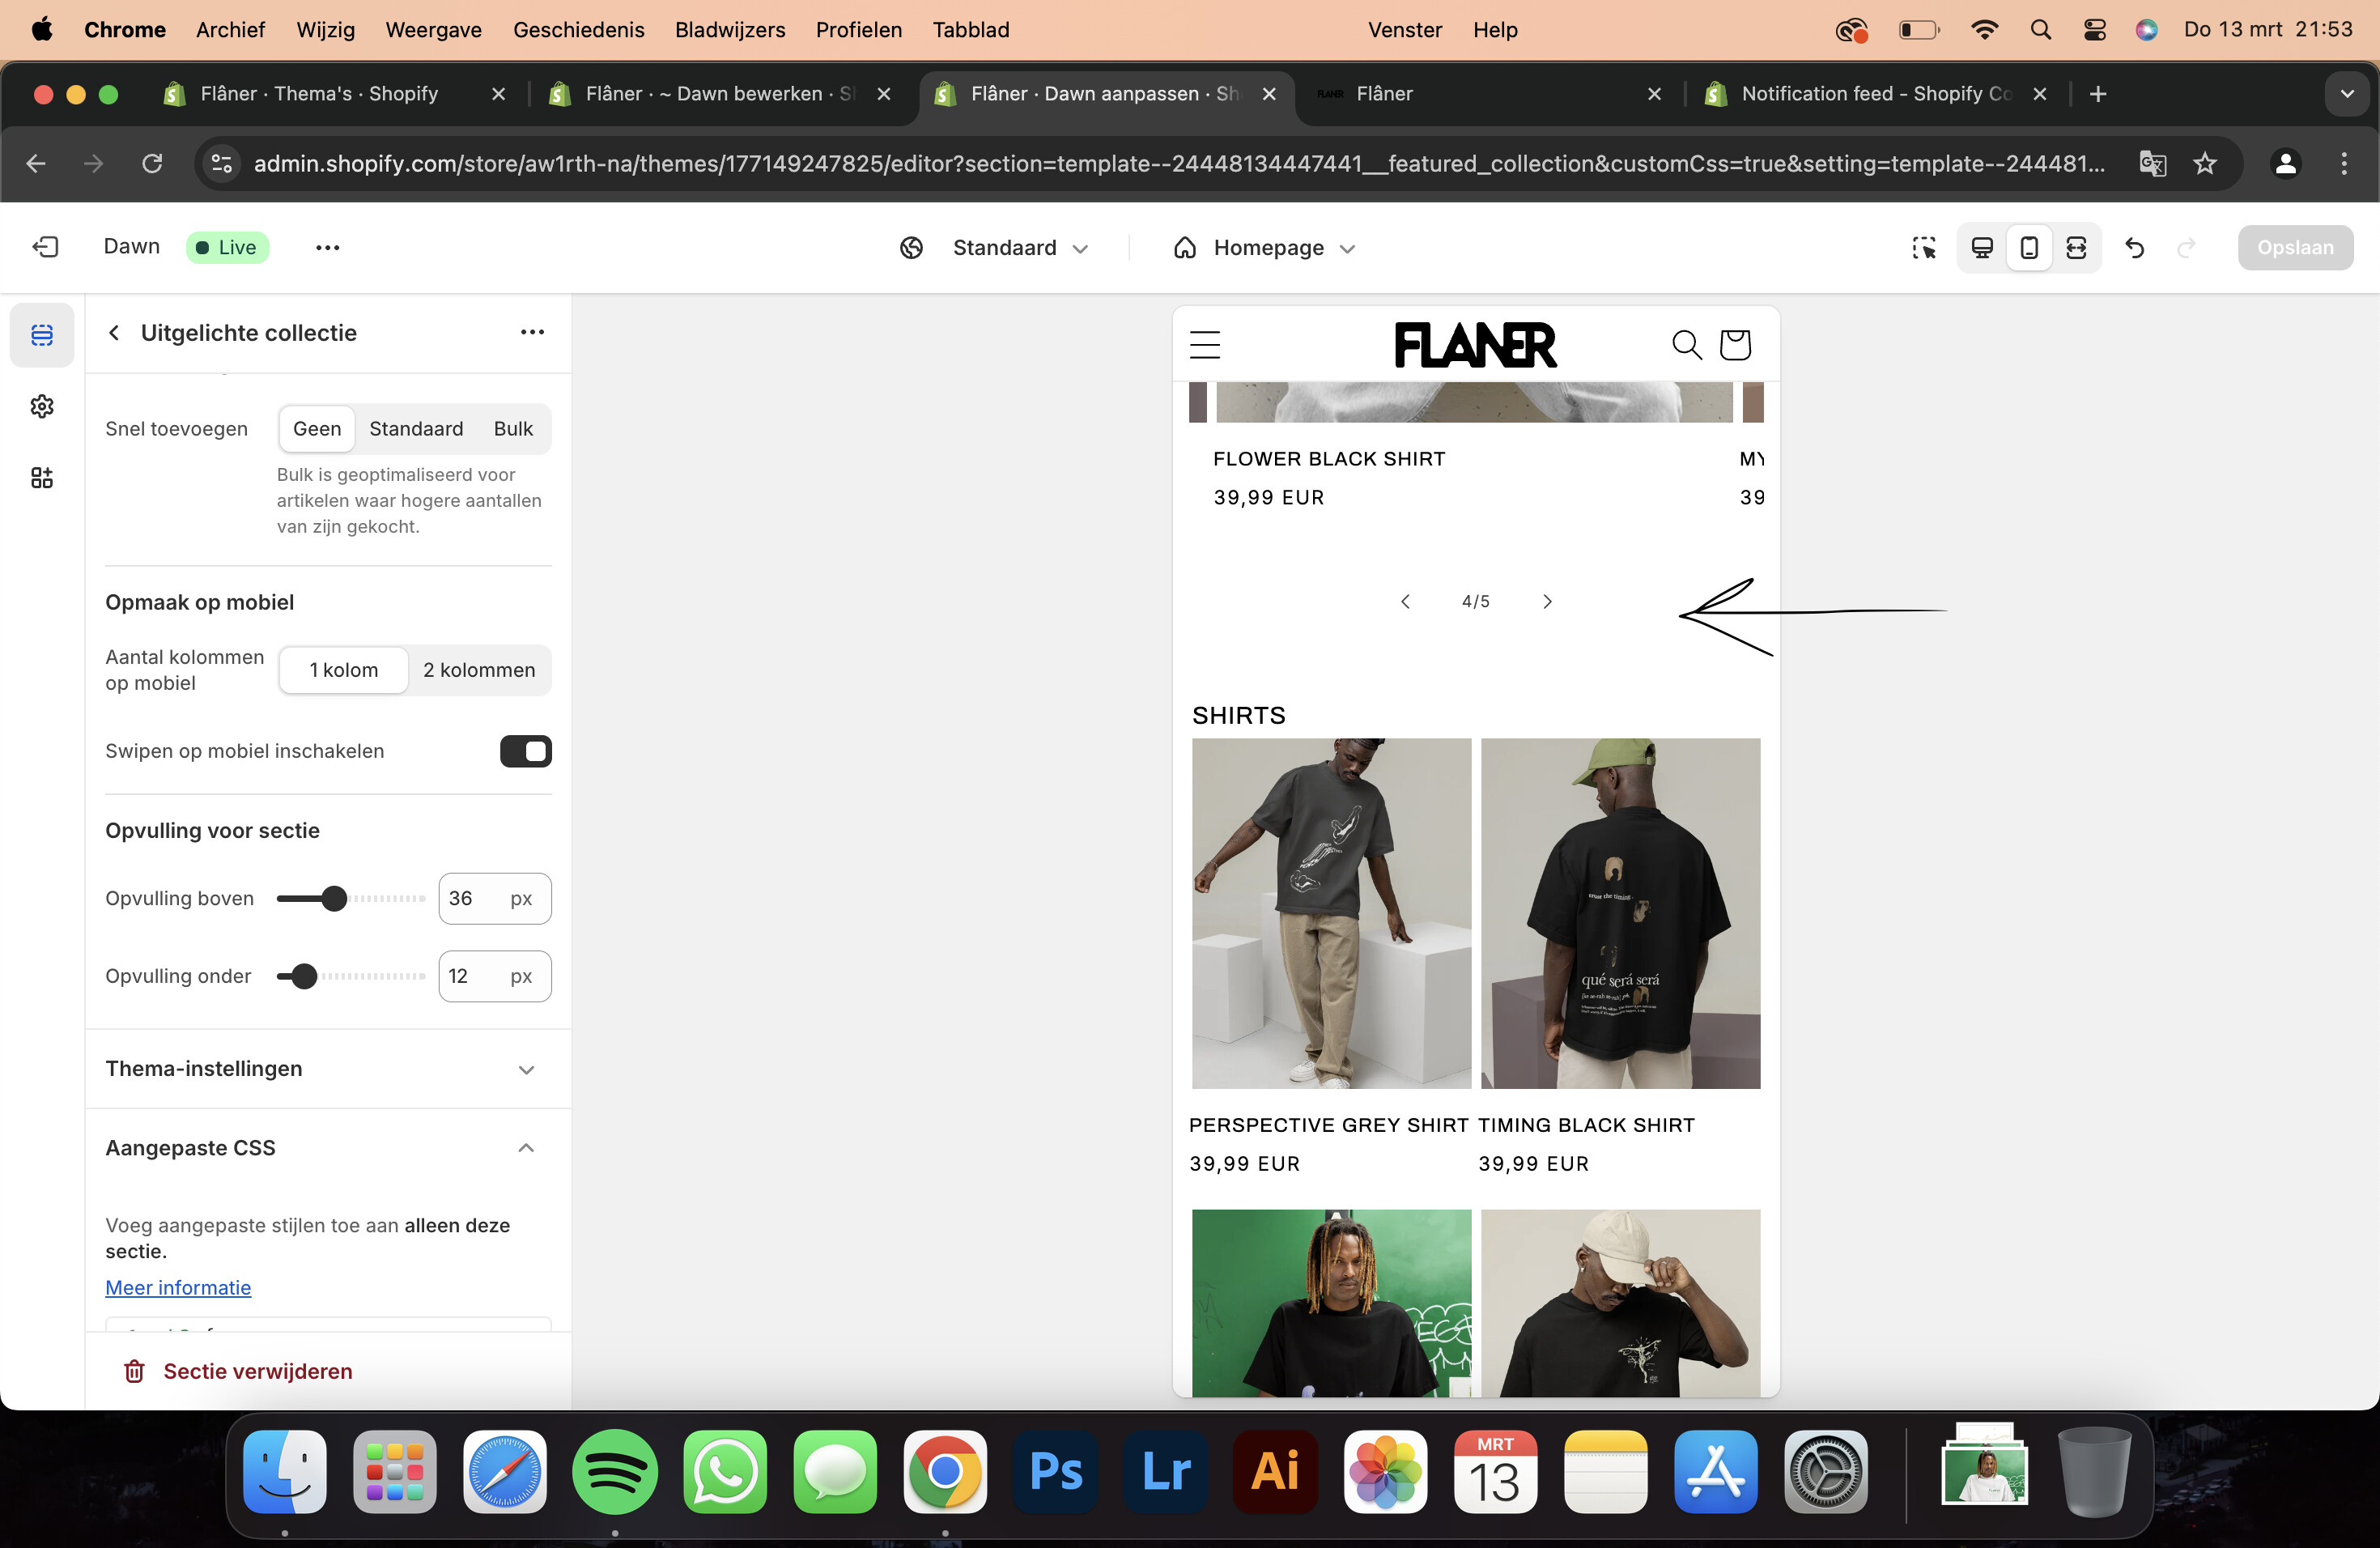The image size is (2380, 1548).
Task: Open the Meer informatie link
Action: (178, 1287)
